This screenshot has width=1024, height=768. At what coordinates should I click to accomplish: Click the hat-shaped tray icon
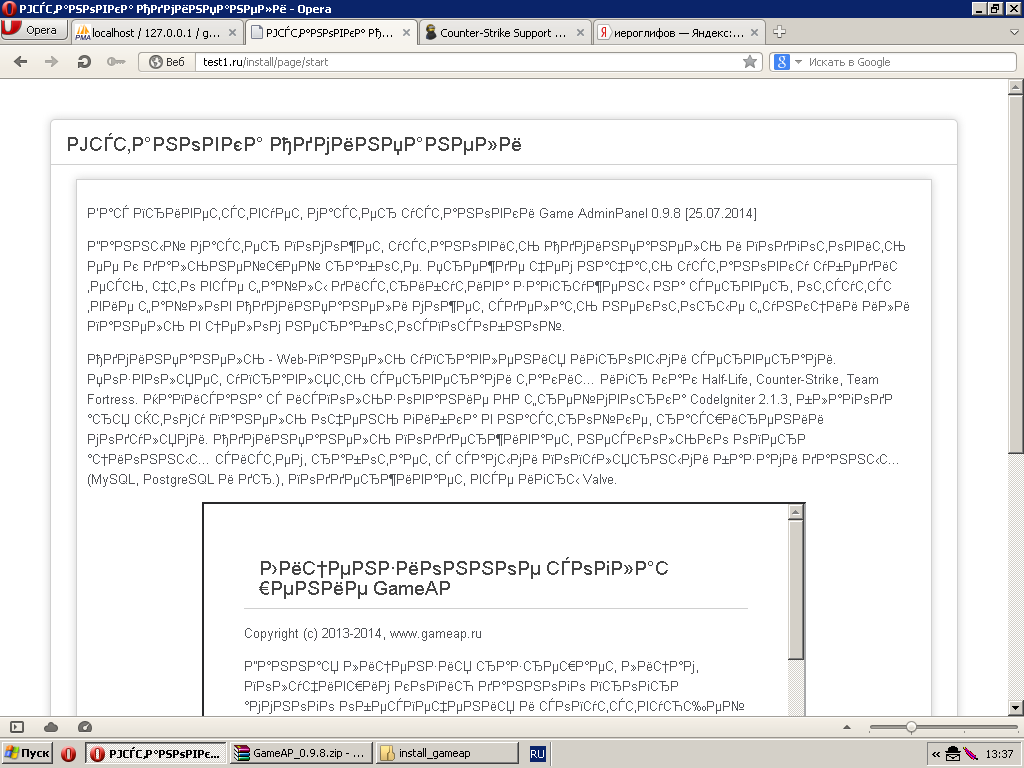[x=953, y=754]
